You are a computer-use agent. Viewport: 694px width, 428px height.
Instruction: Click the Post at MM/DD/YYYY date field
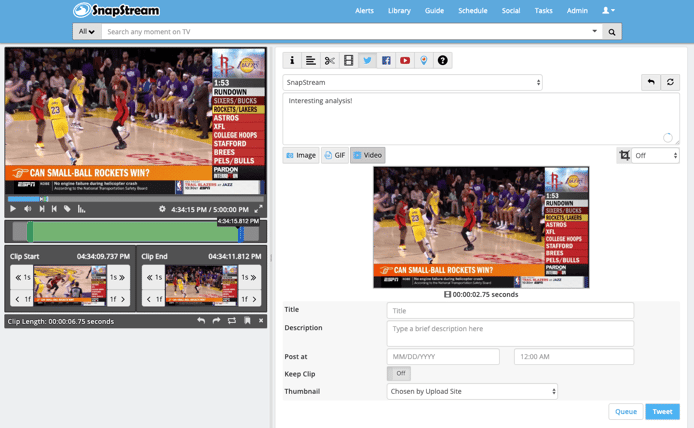click(443, 357)
